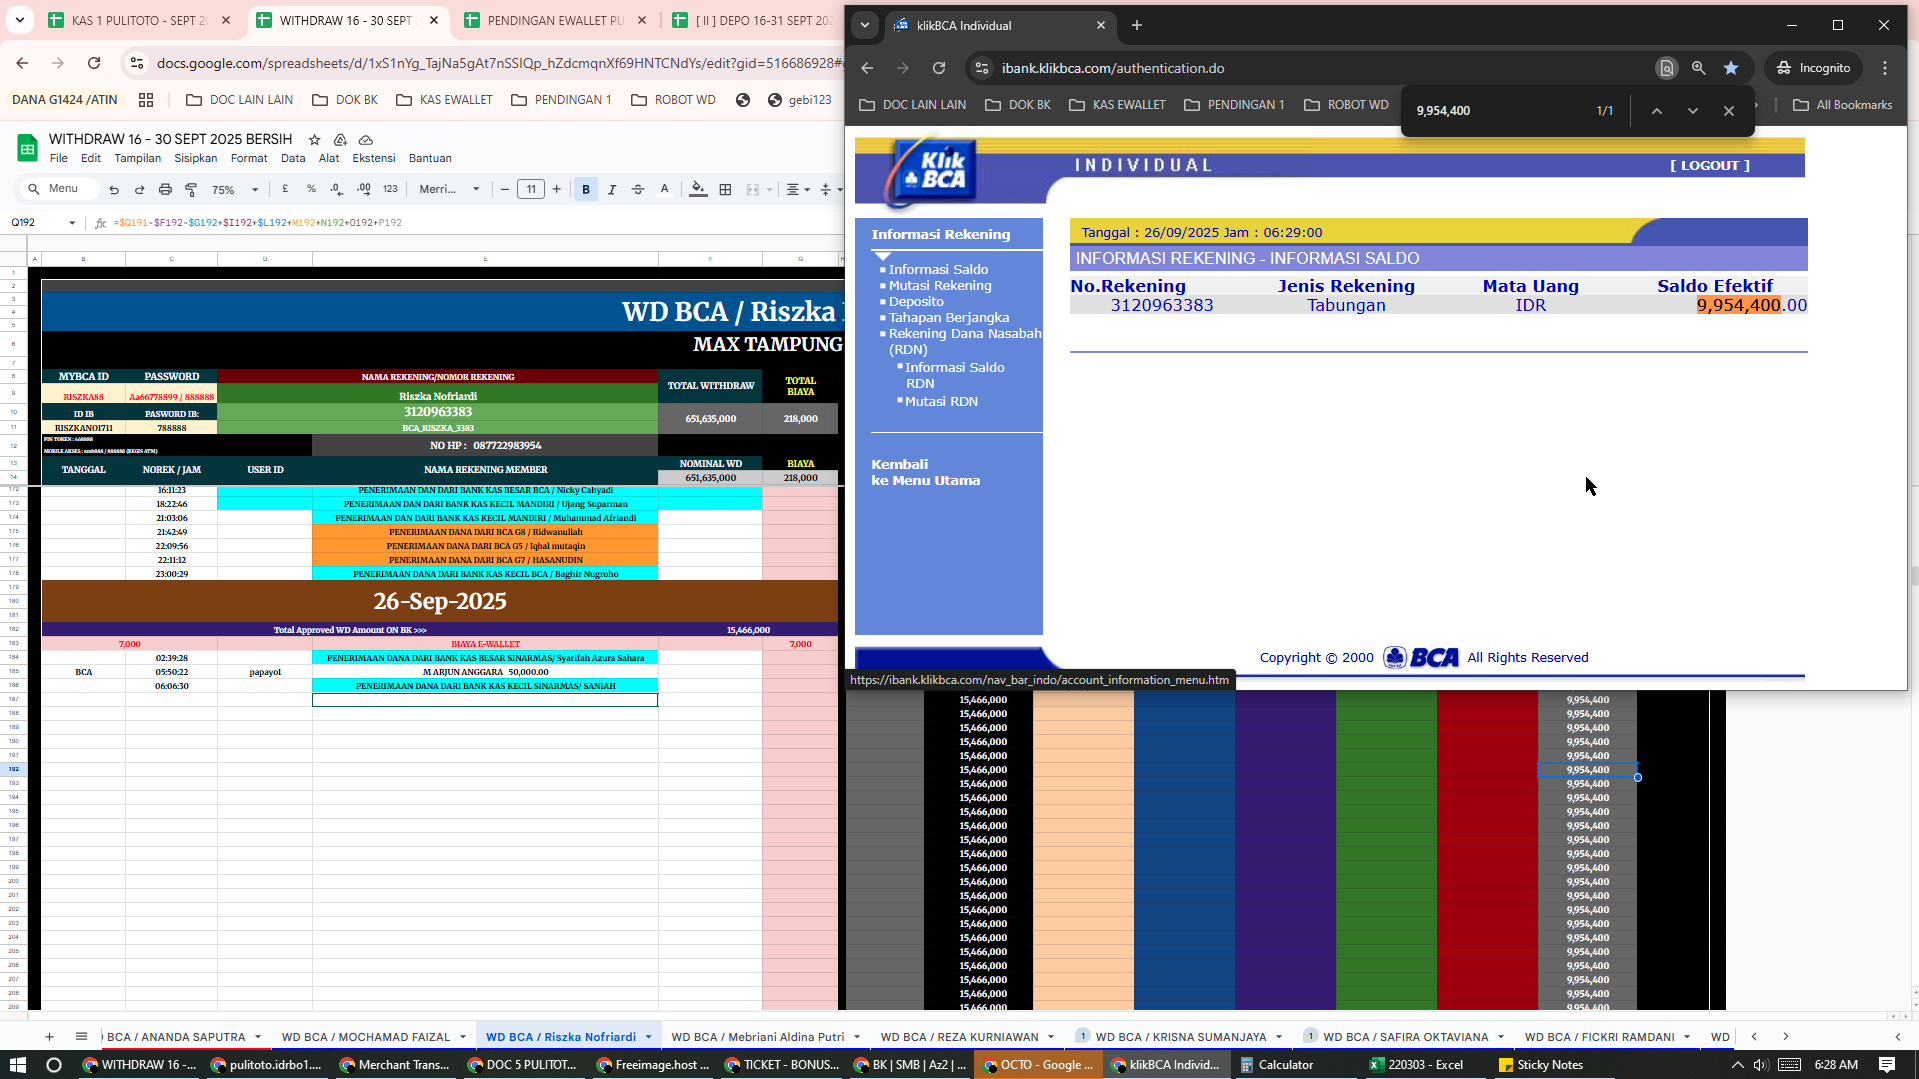This screenshot has height=1079, width=1919.
Task: Click the print icon in Sheets toolbar
Action: [165, 189]
